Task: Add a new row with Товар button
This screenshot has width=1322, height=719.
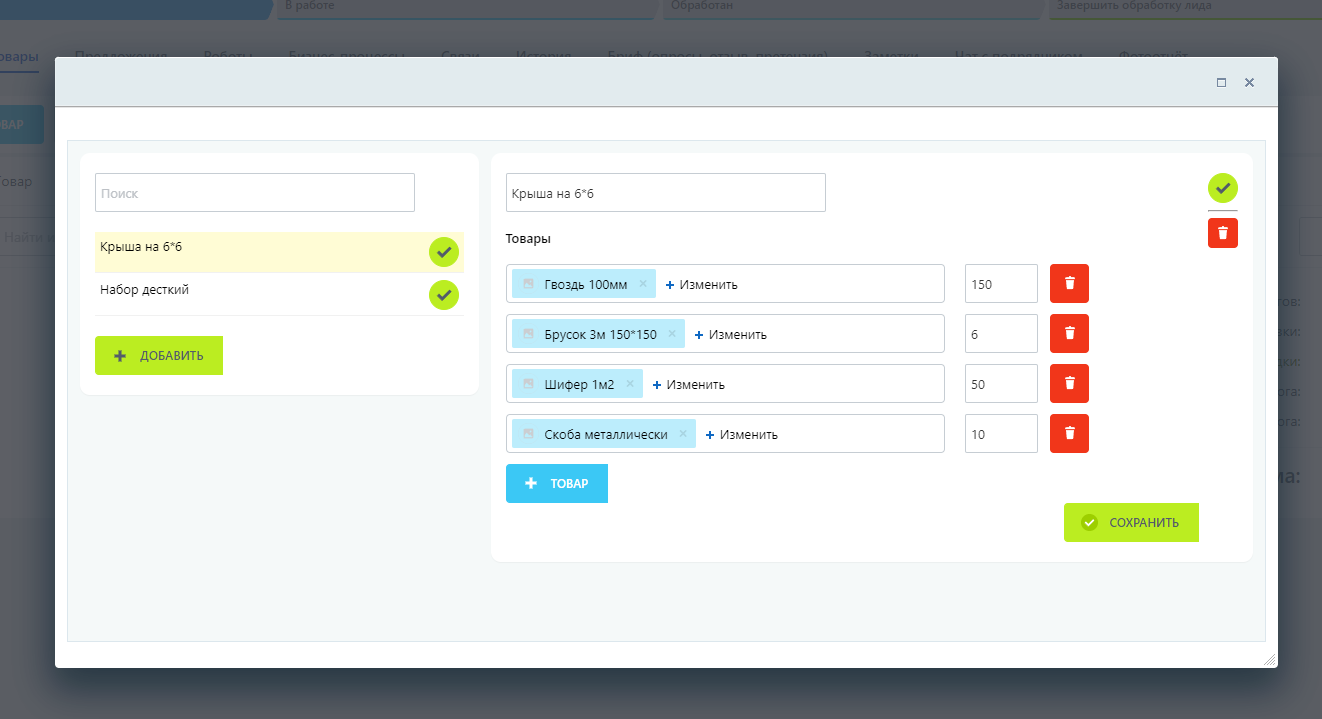Action: 557,483
